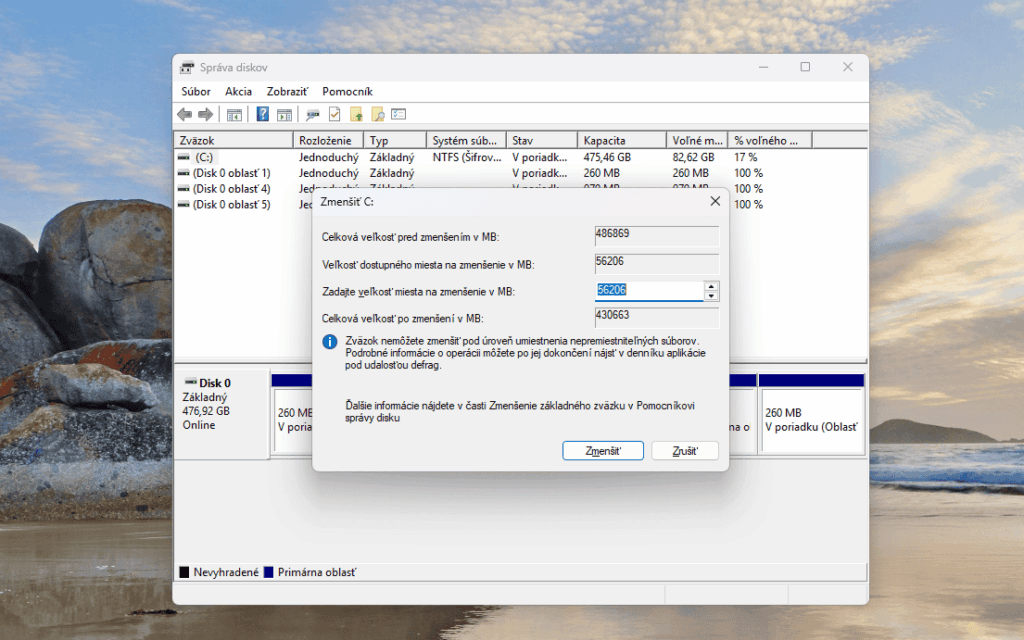Open help via blue question mark icon
The image size is (1024, 640).
coord(263,114)
